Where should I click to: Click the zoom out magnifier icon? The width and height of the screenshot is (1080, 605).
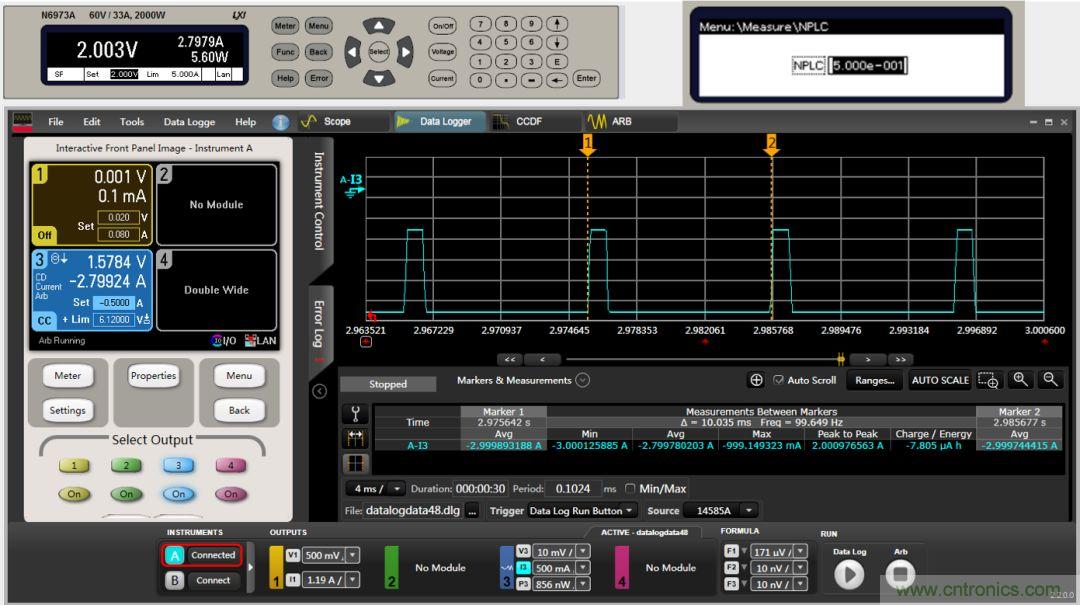point(1050,380)
